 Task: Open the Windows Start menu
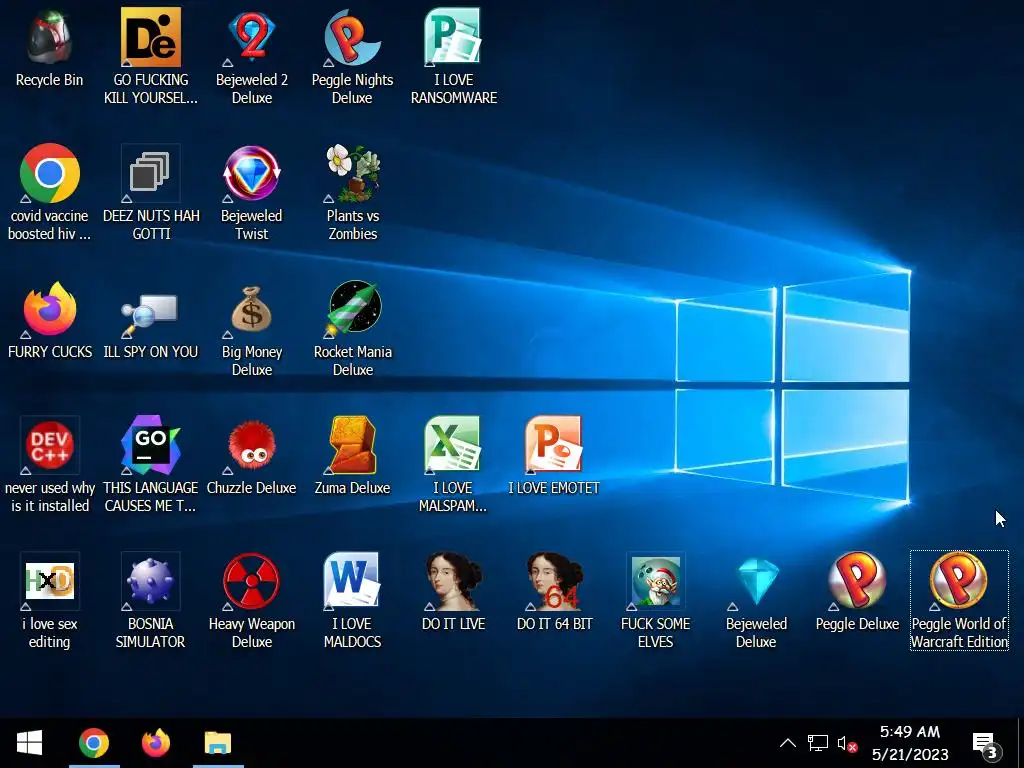(x=29, y=743)
